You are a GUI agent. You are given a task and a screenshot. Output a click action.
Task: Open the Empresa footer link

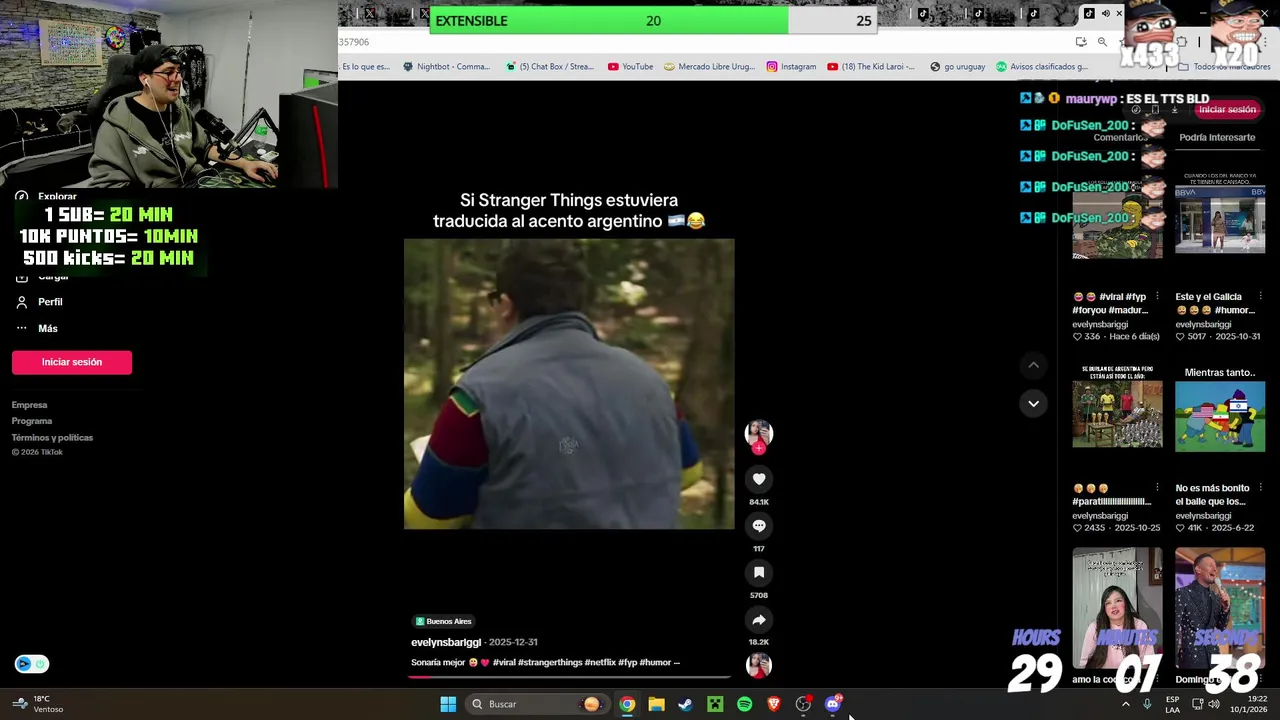pyautogui.click(x=29, y=405)
